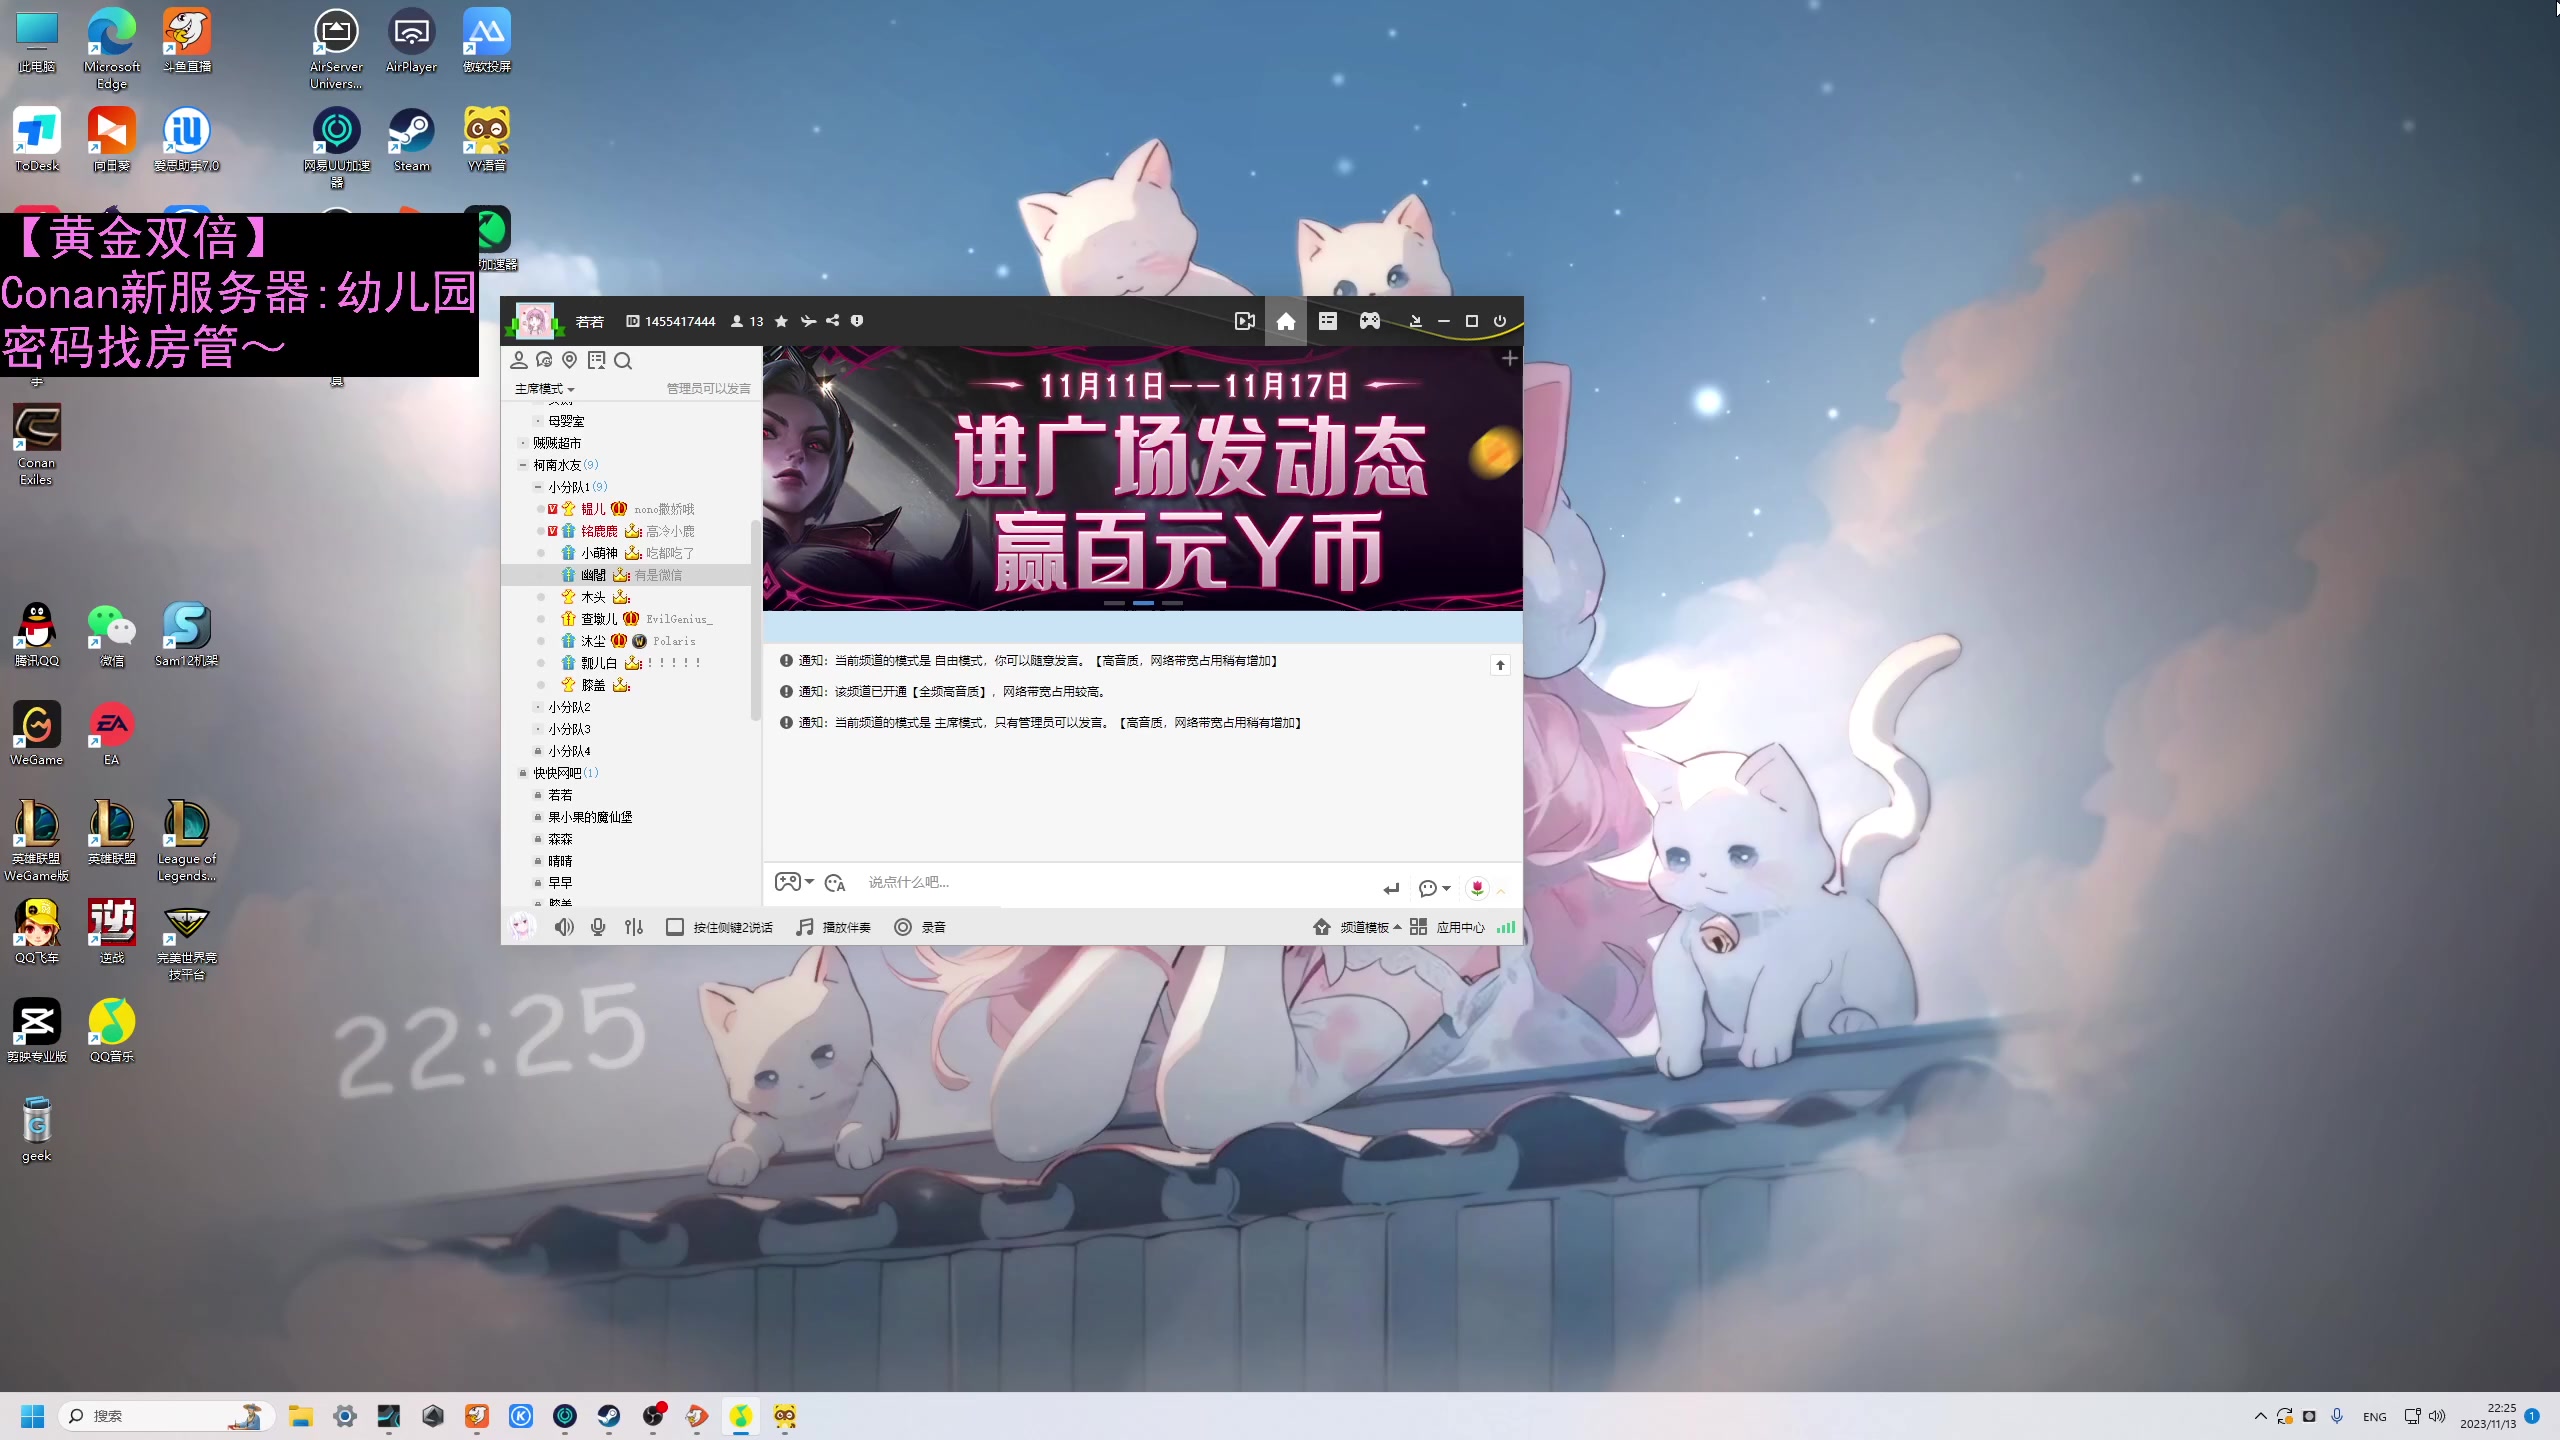Open the 主席模式 speaking mode dropdown
This screenshot has height=1440, width=2560.
point(545,389)
